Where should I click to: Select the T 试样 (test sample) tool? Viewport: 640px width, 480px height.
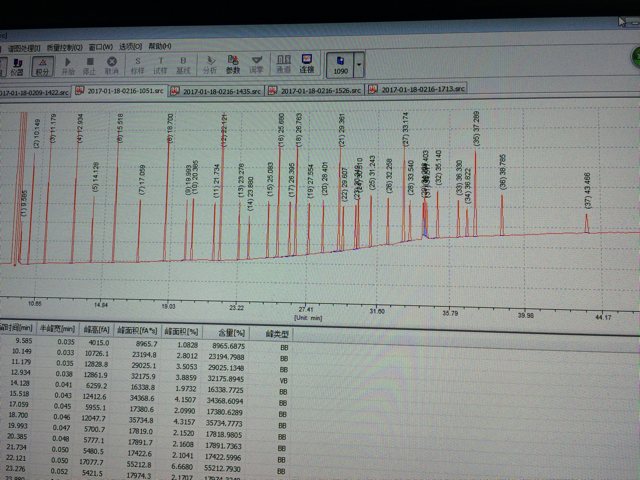[x=160, y=65]
